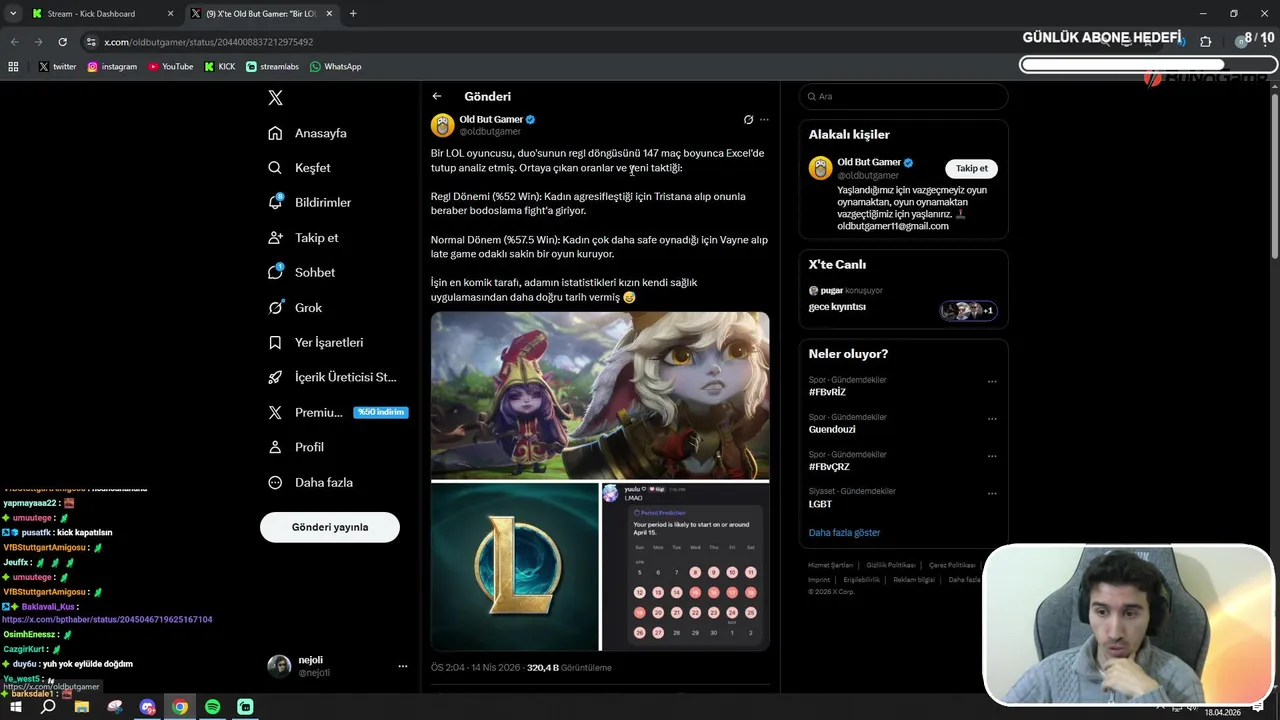
Task: Enlarge the Lulu and Poppy image
Action: [x=600, y=395]
